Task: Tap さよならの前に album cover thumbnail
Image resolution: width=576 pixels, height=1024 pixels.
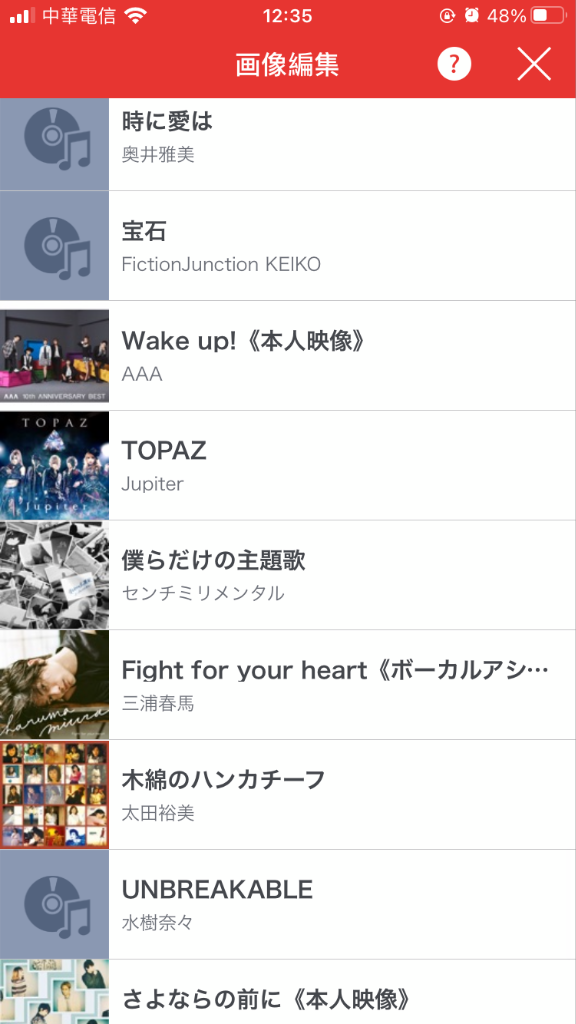Action: 54,992
